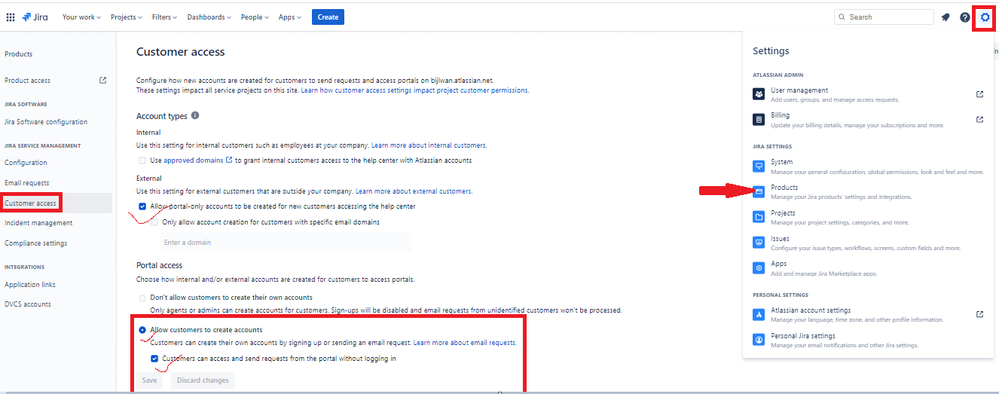Screen dimensions: 999x394
Task: Check only allow specific email domains
Action: coord(155,223)
